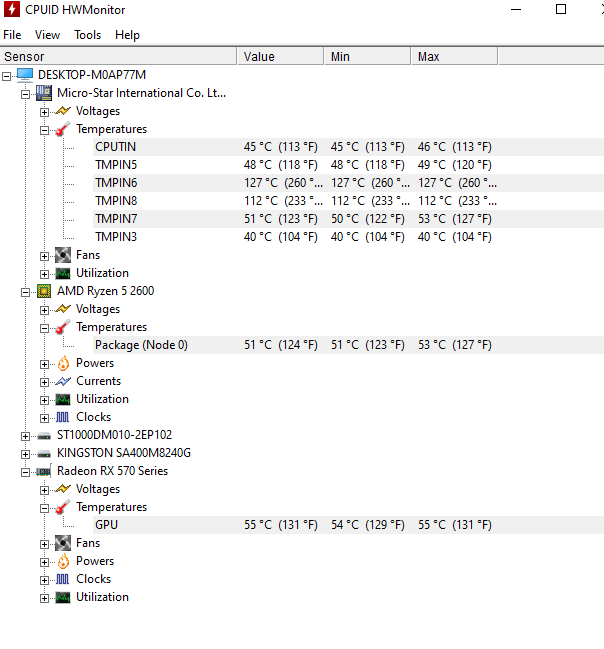
Task: Click the Radeon Fans fan icon
Action: click(63, 543)
